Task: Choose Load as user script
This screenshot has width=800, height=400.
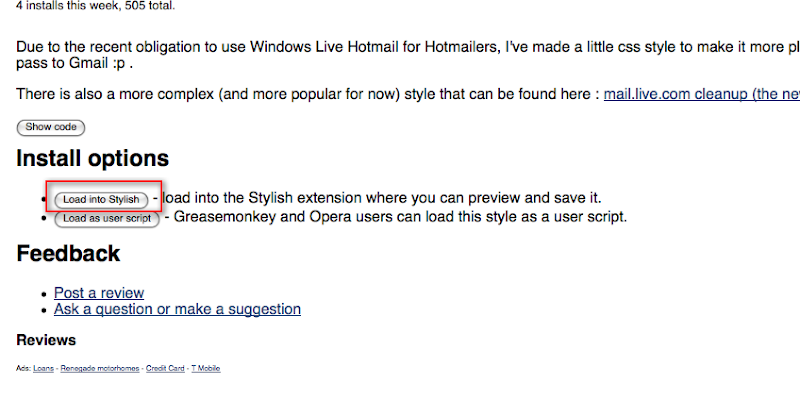Action: (107, 218)
